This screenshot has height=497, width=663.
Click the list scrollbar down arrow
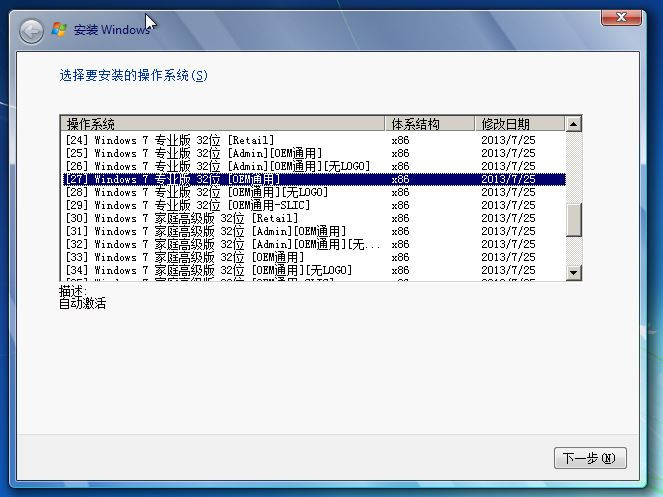(573, 272)
